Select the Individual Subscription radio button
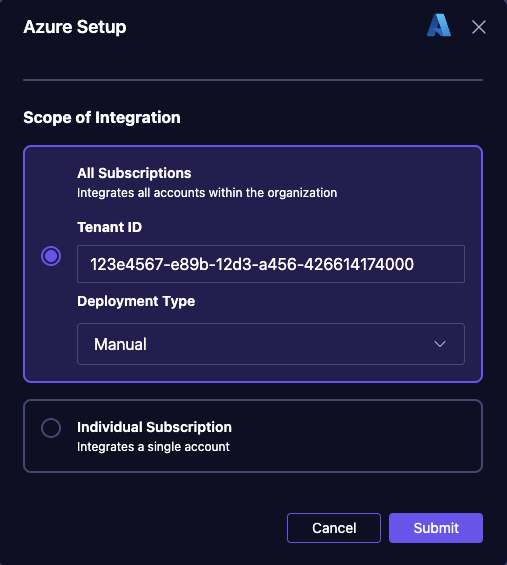This screenshot has height=565, width=507. pyautogui.click(x=51, y=428)
